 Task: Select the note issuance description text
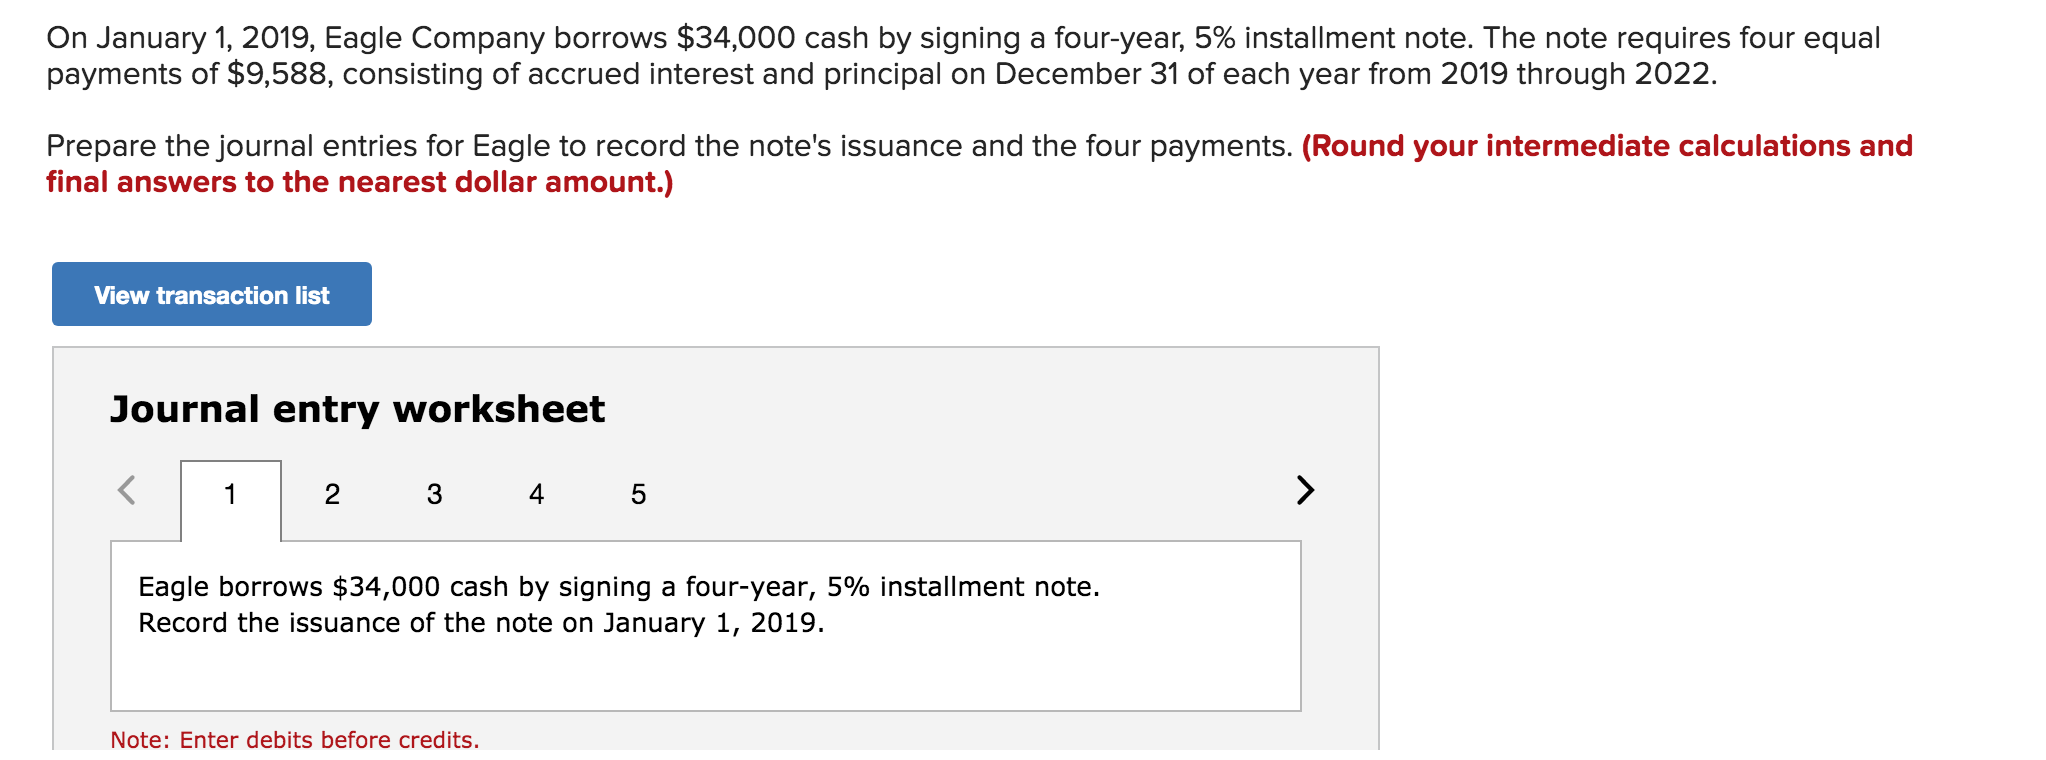tap(620, 605)
